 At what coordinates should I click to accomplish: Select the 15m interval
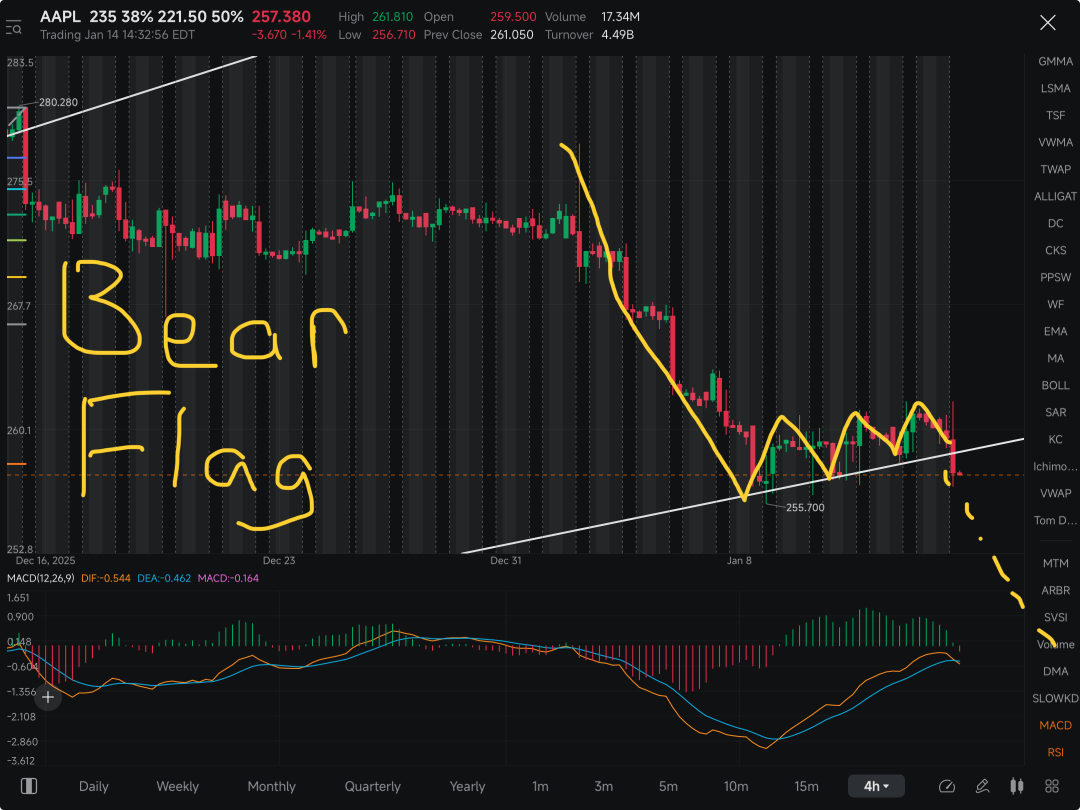pos(807,786)
